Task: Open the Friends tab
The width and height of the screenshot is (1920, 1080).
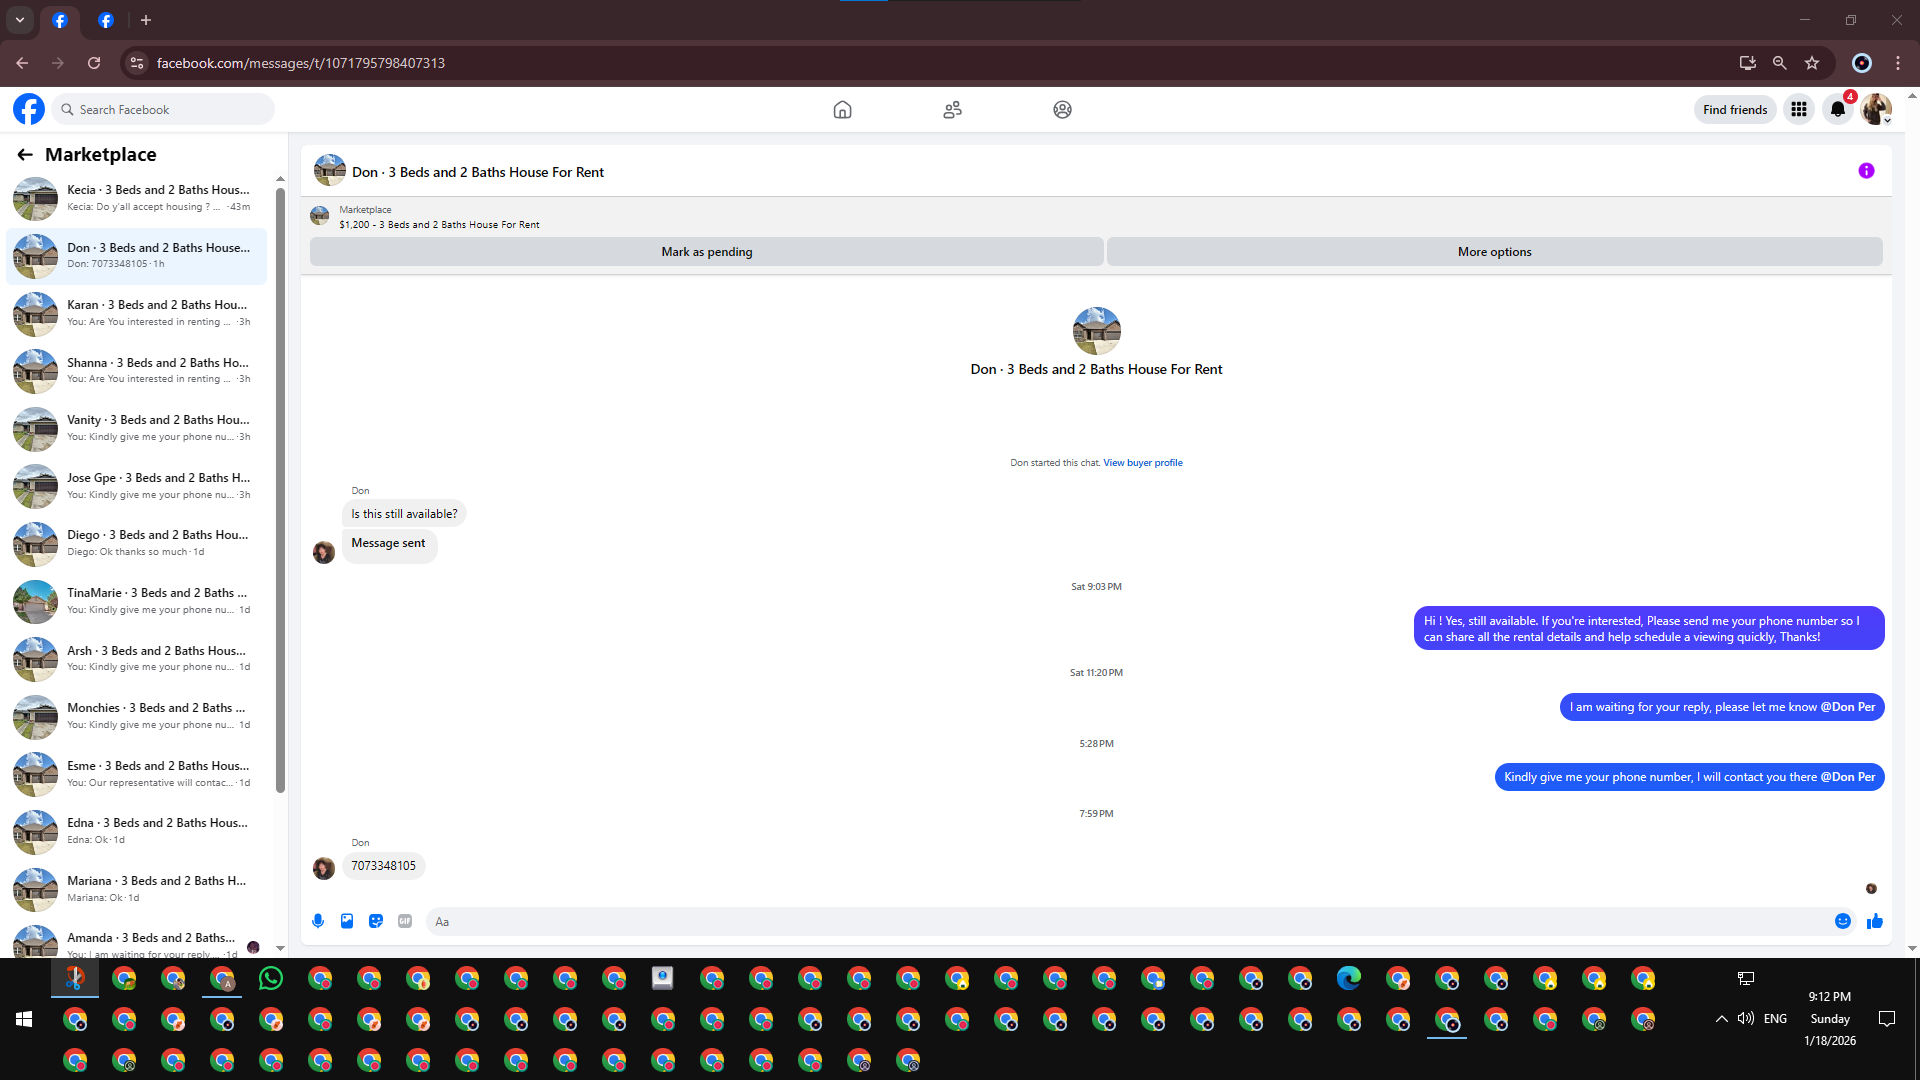Action: (952, 110)
